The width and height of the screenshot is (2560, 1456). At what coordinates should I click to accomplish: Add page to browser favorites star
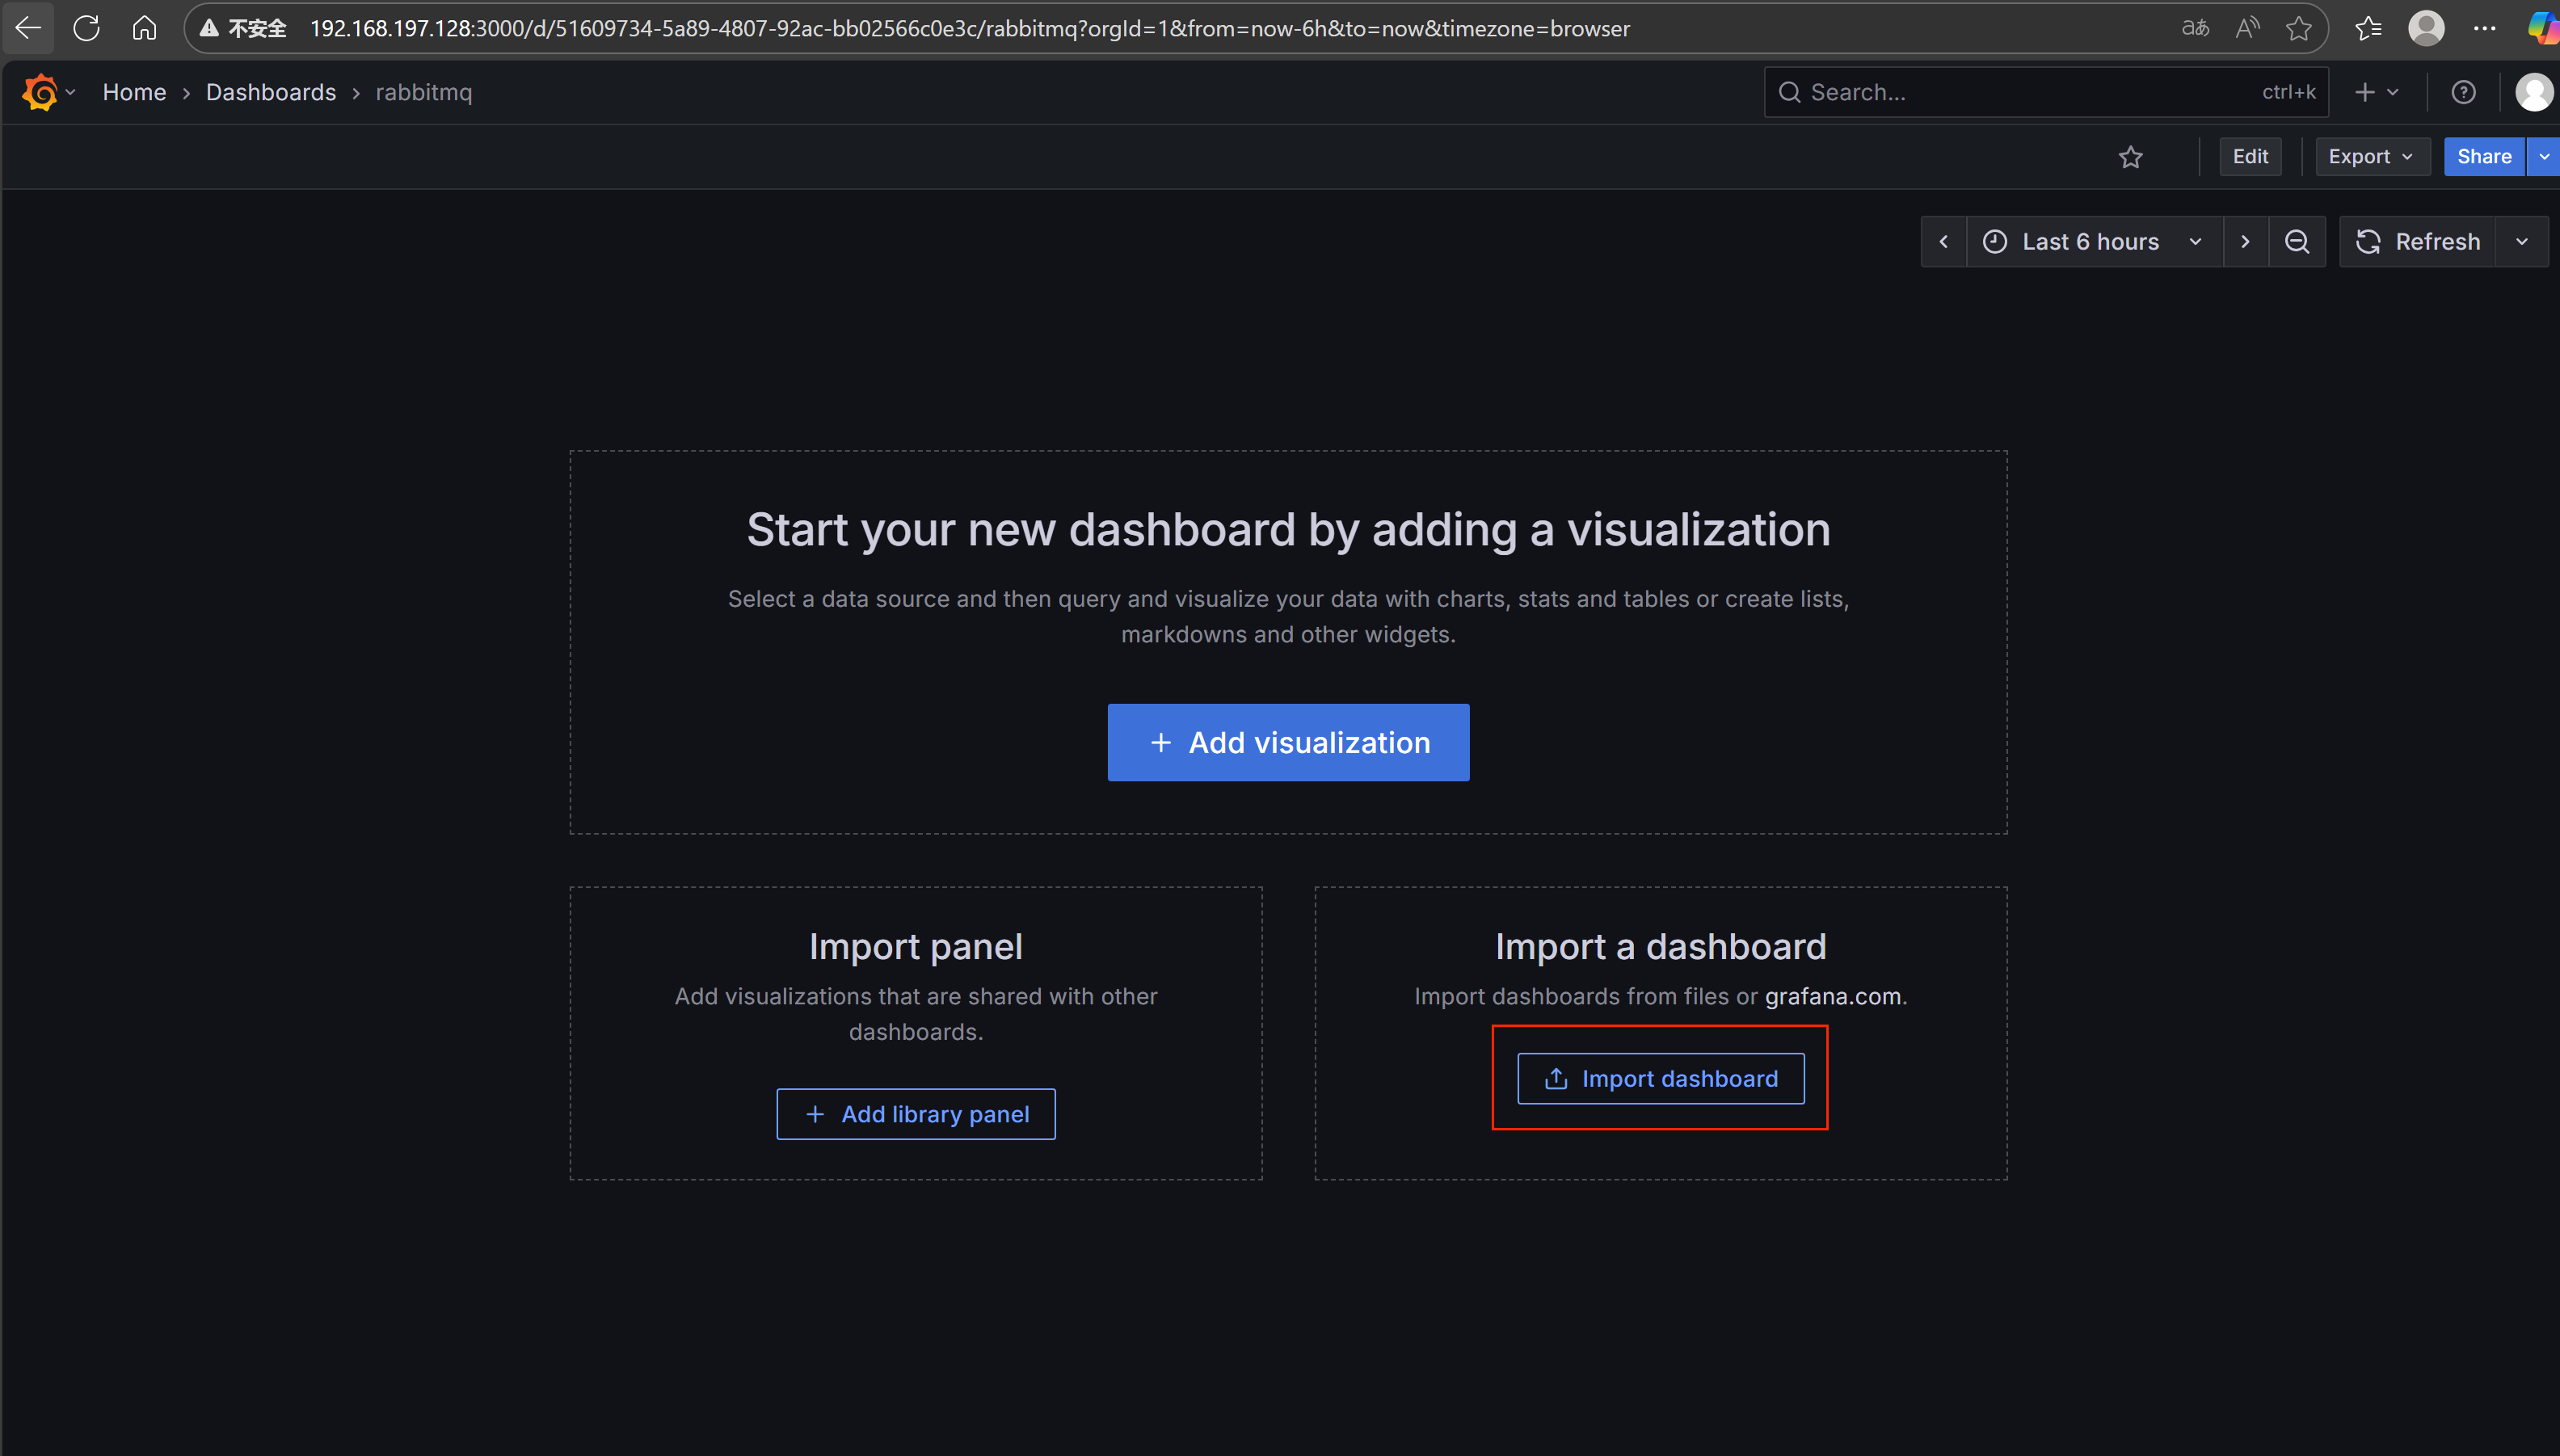tap(2298, 28)
